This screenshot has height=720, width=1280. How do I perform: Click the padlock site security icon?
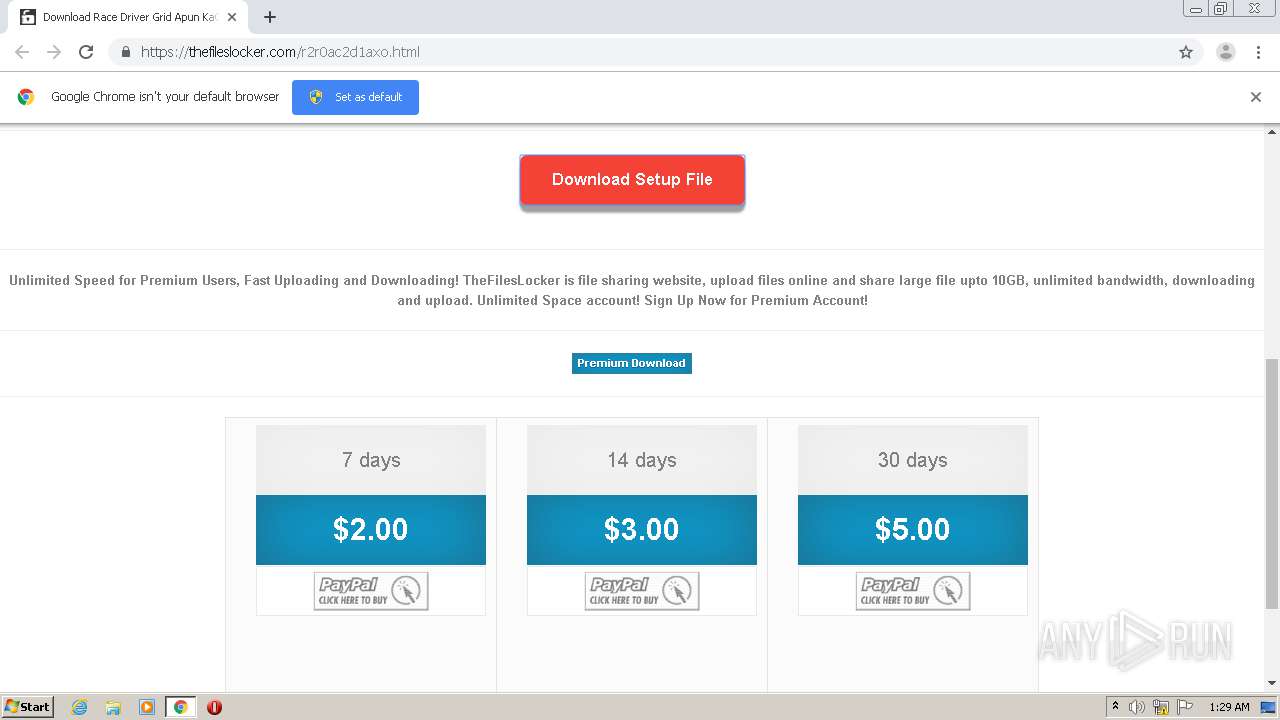pos(125,52)
